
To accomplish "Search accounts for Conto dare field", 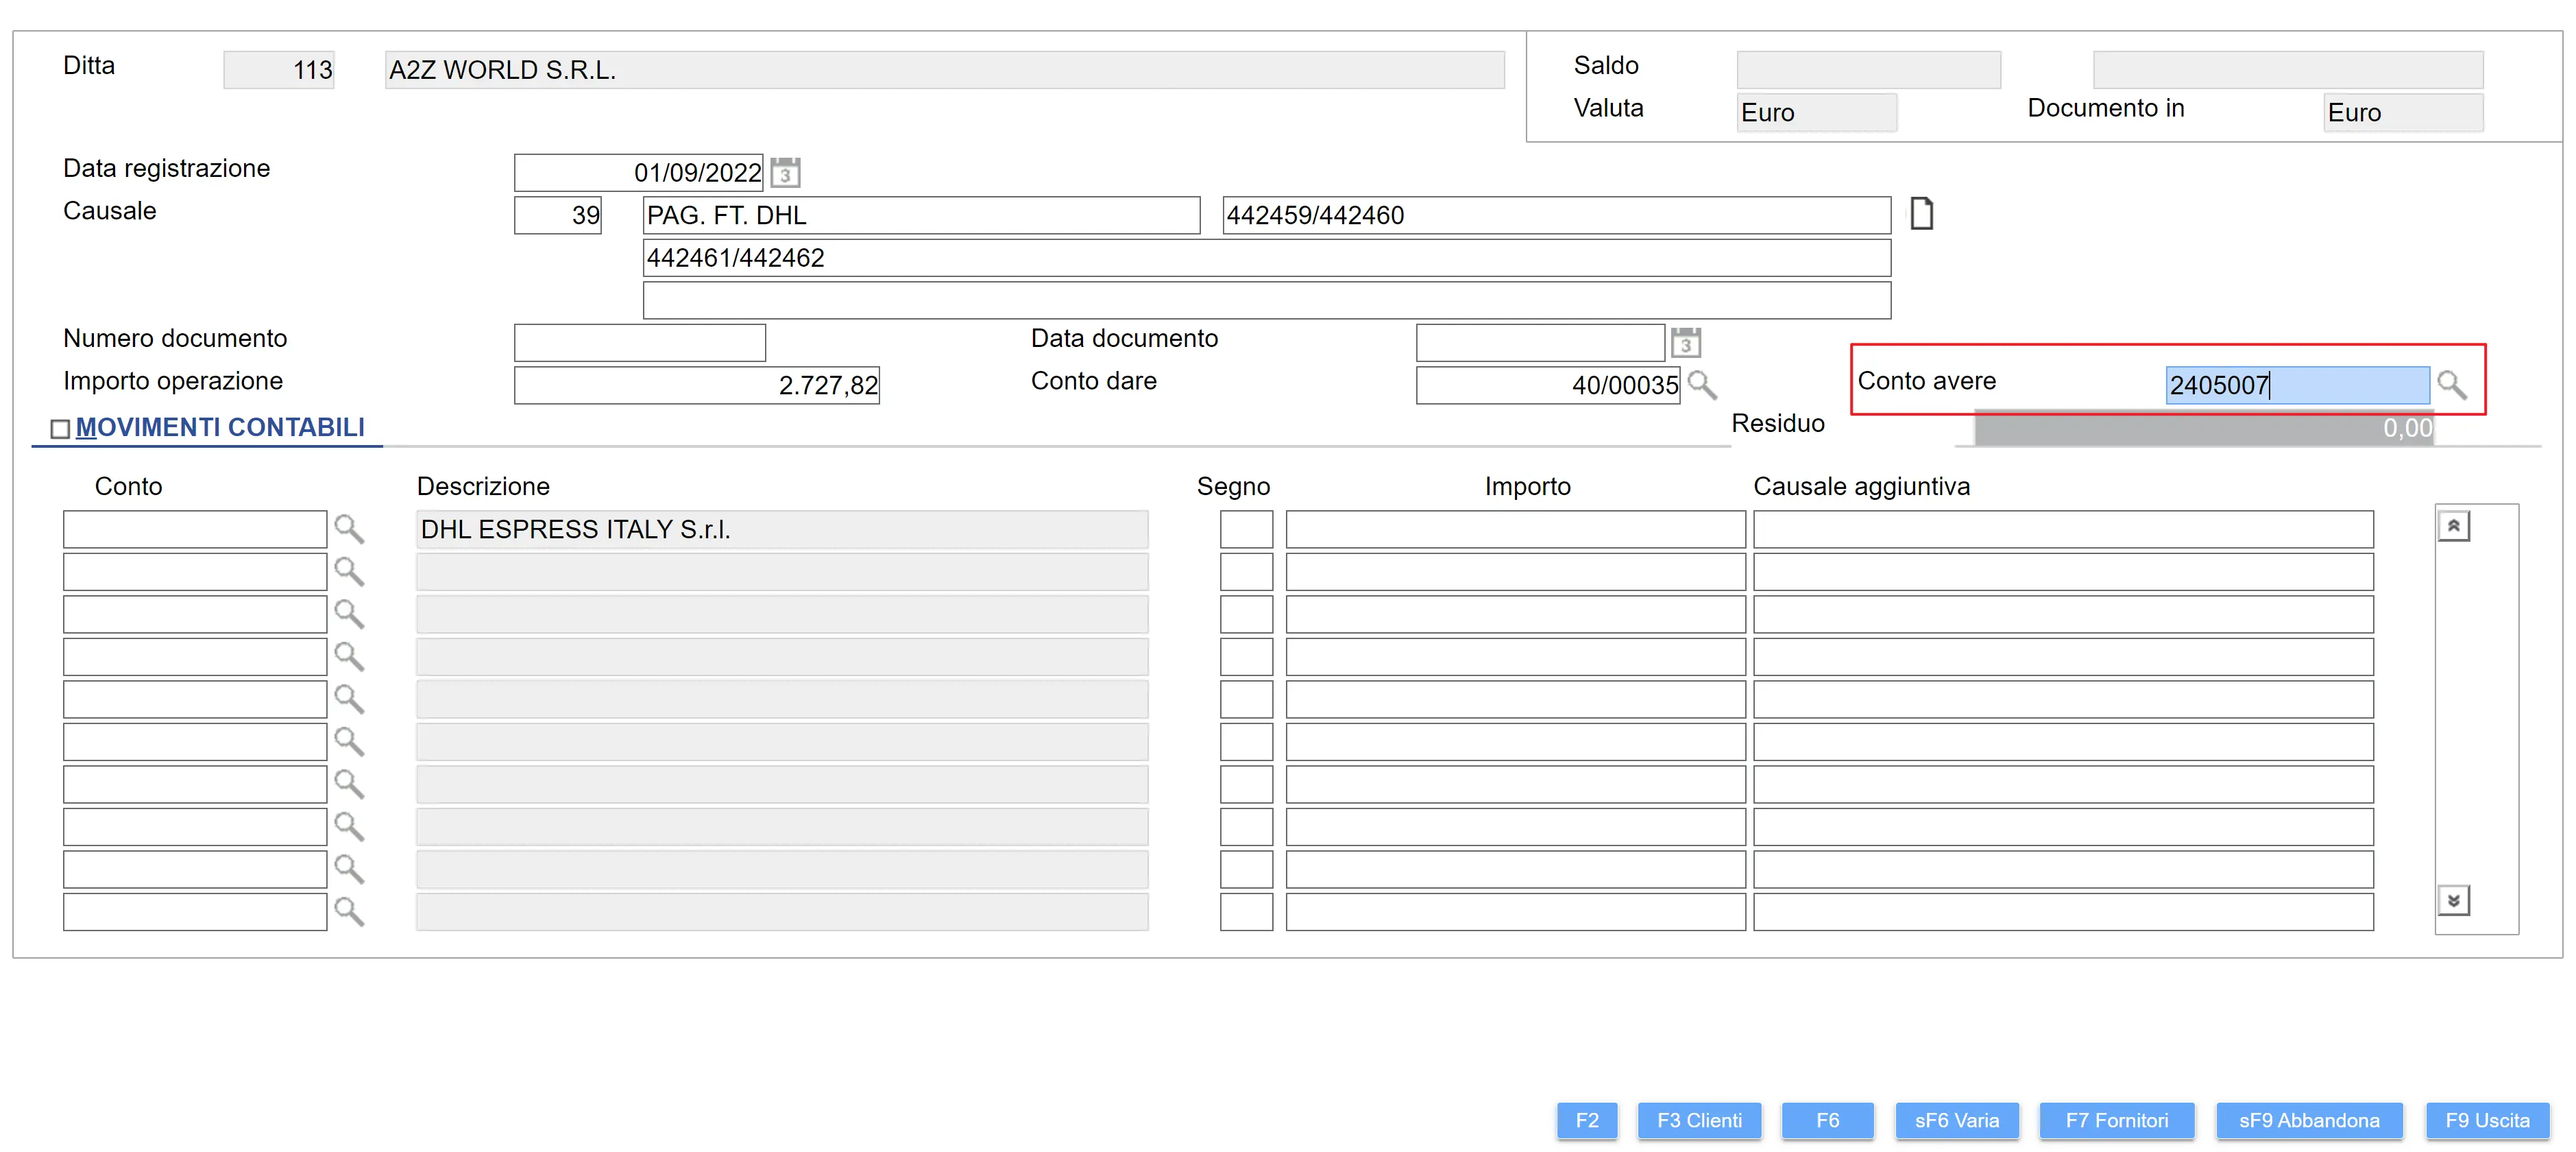I will tap(1701, 385).
